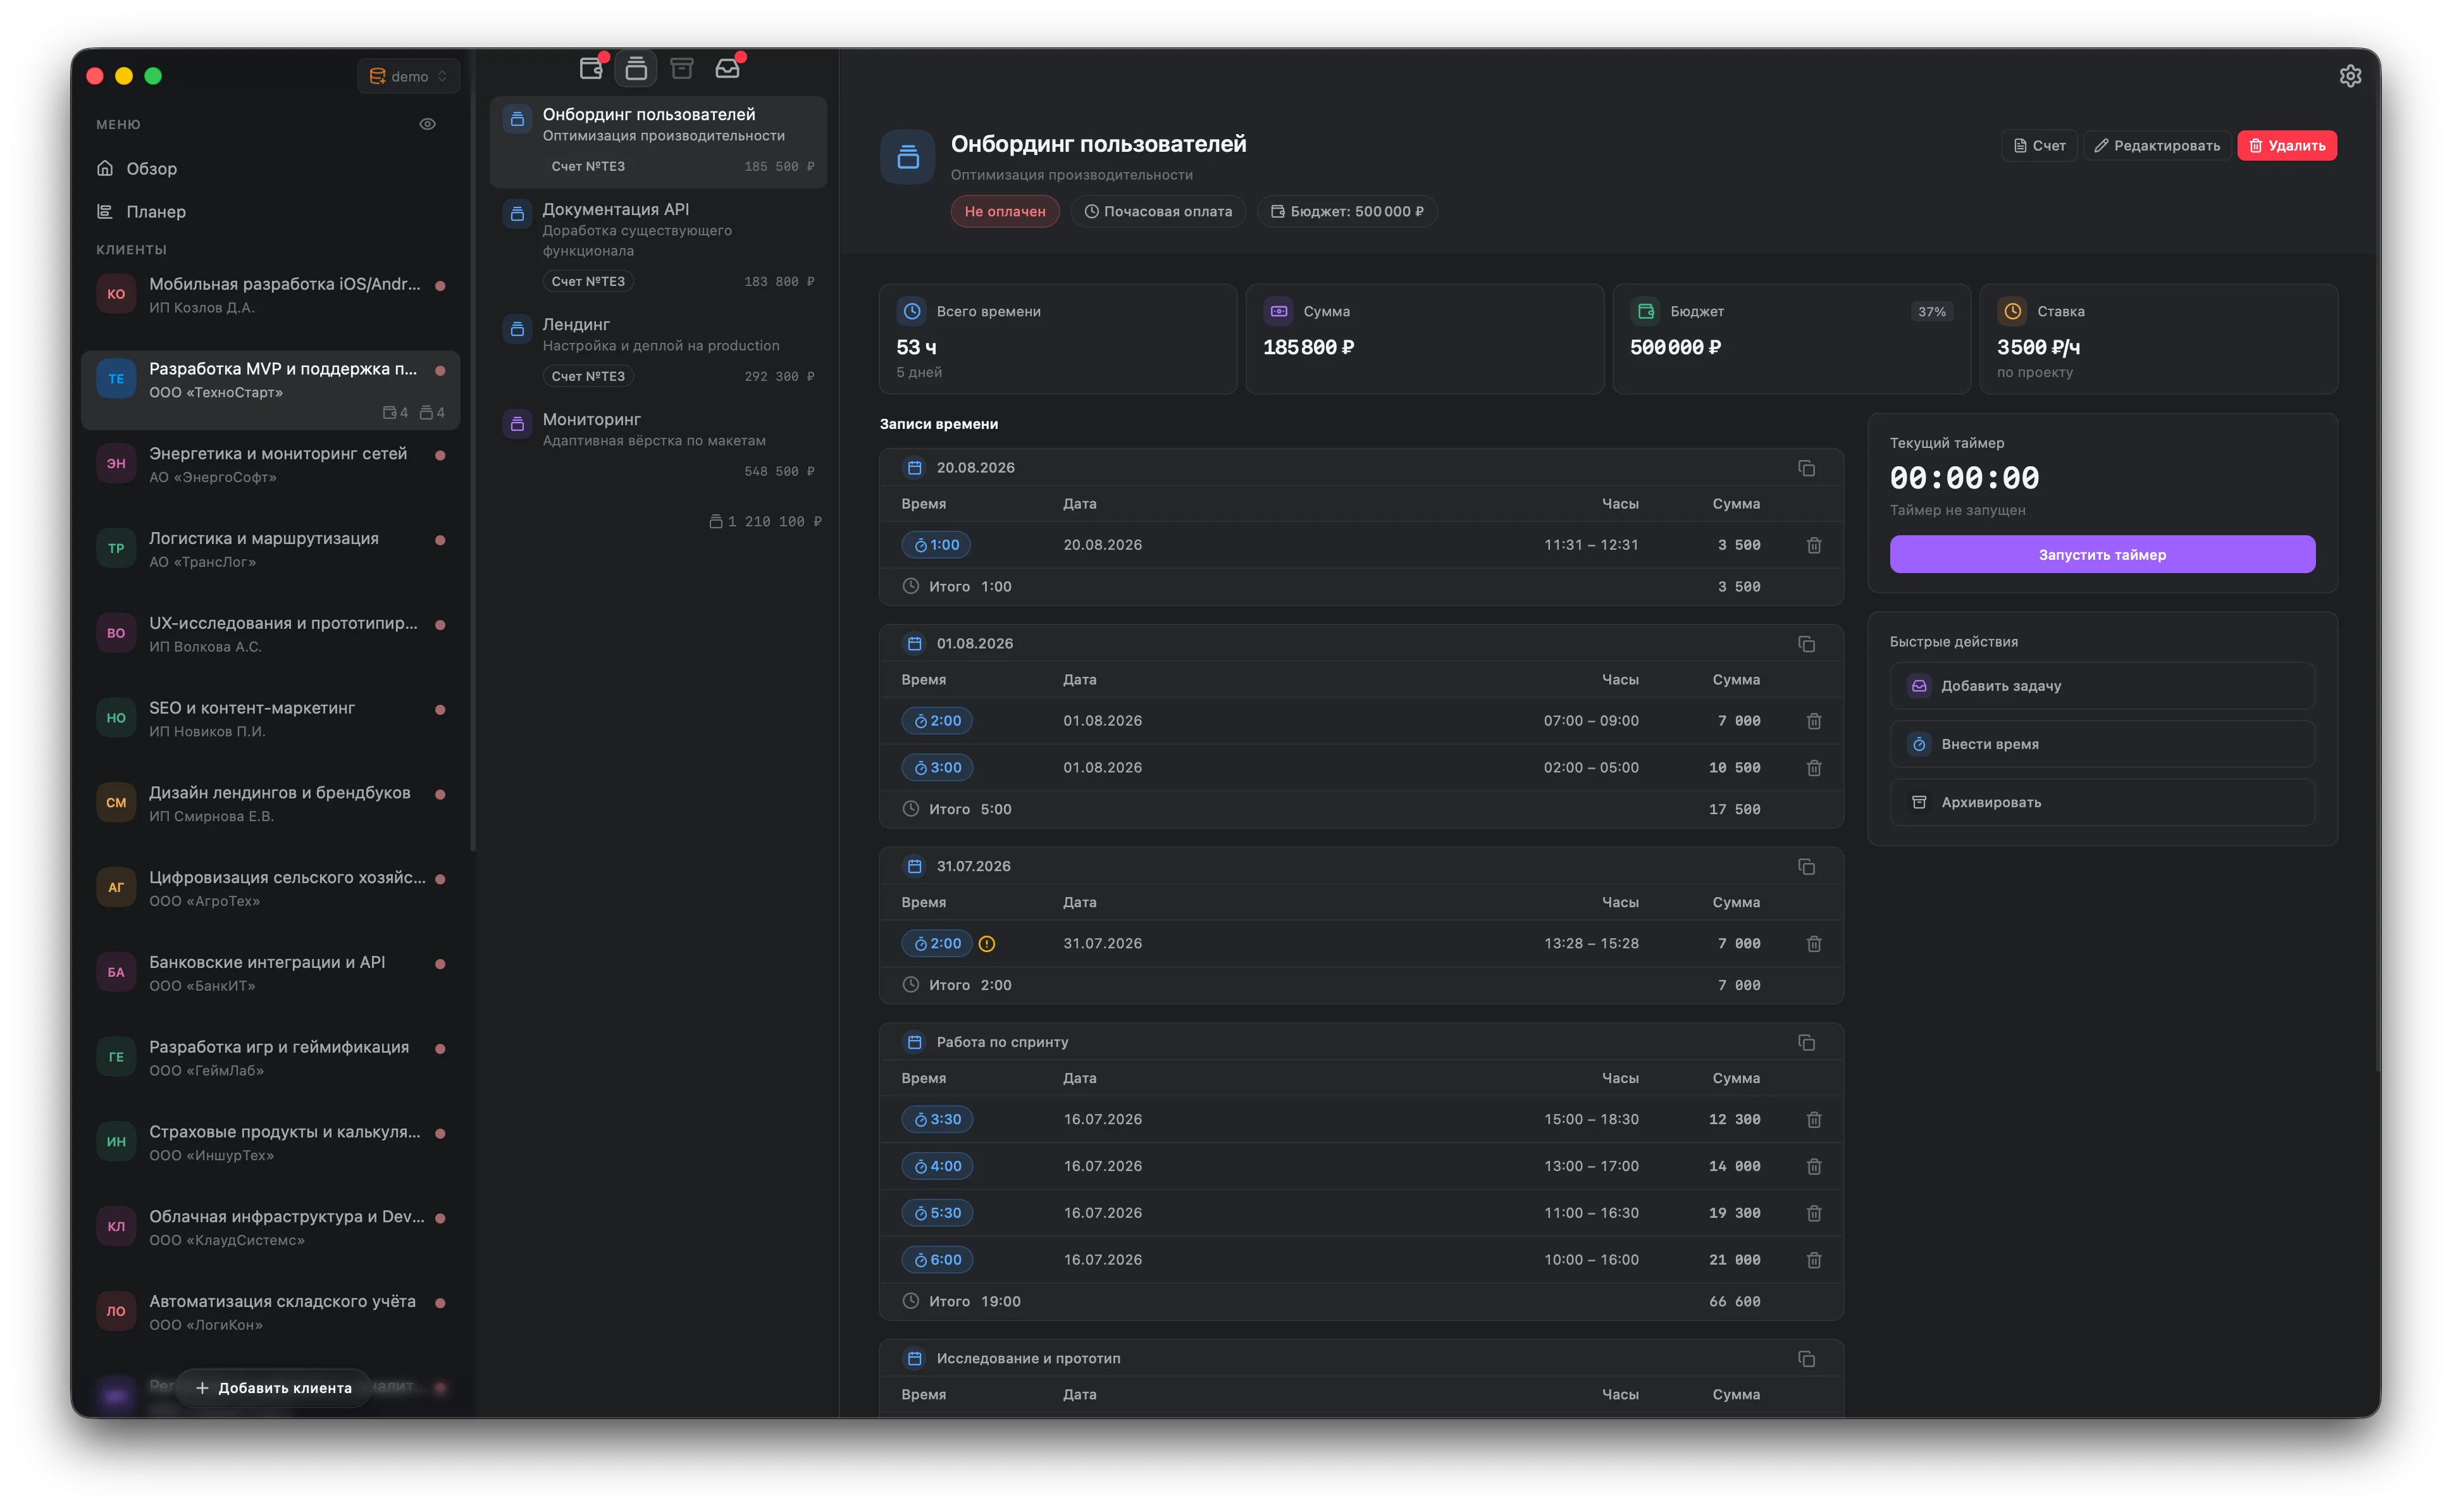Open the Счет №ТЕ3 tag under Лендинг
The height and width of the screenshot is (1512, 2452).
[x=588, y=377]
